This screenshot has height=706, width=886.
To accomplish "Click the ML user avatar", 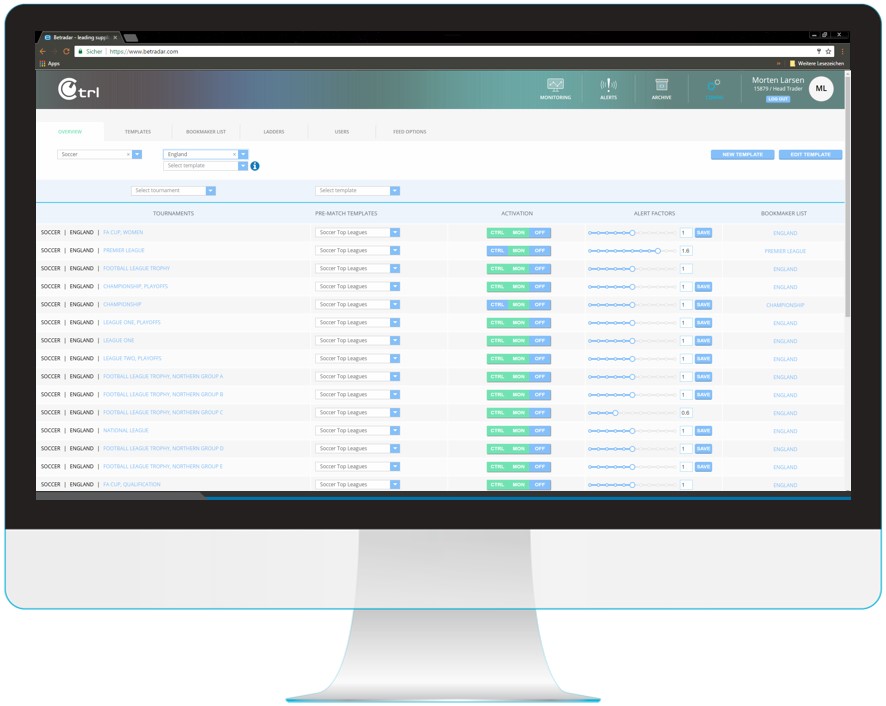I will [x=821, y=89].
